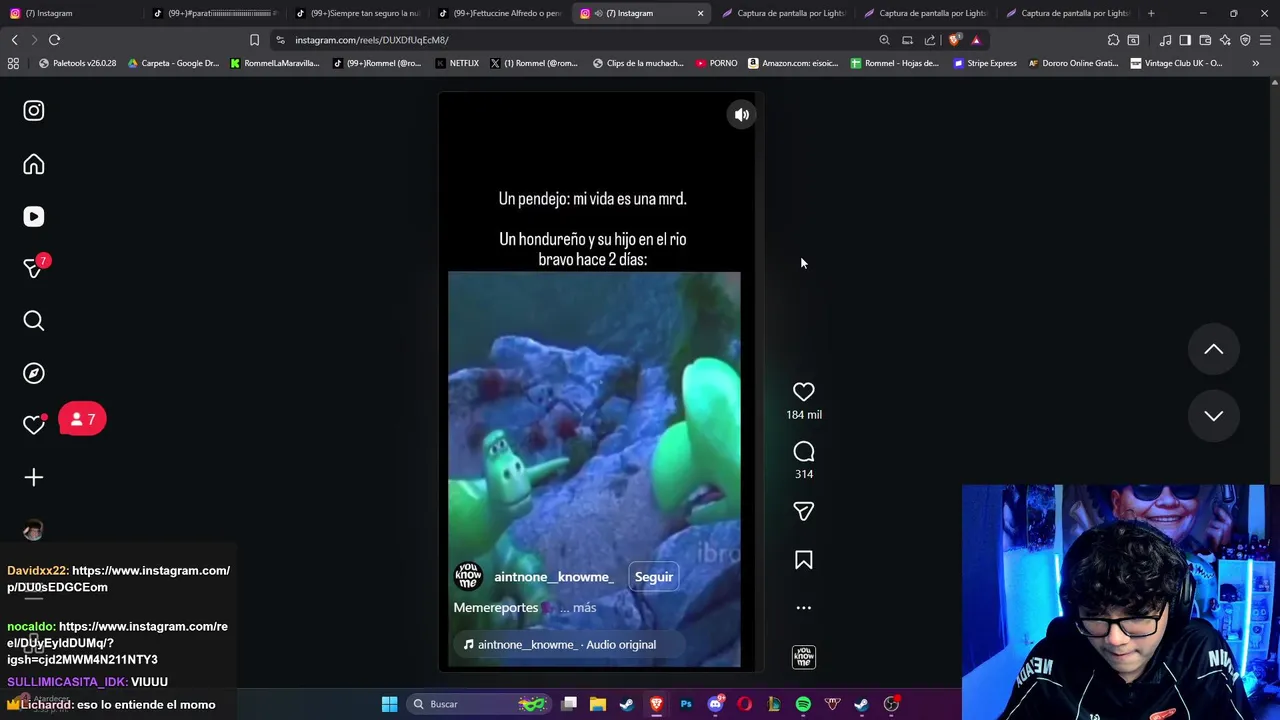
Task: Go to next reel with down chevron
Action: [1213, 416]
